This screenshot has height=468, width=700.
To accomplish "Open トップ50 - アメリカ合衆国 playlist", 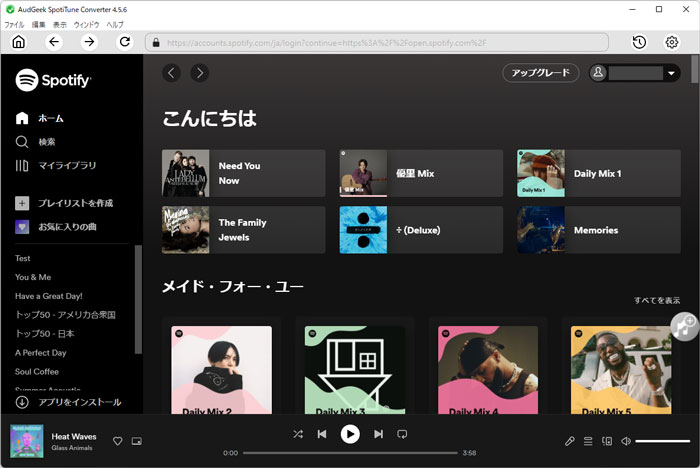I will pyautogui.click(x=65, y=315).
